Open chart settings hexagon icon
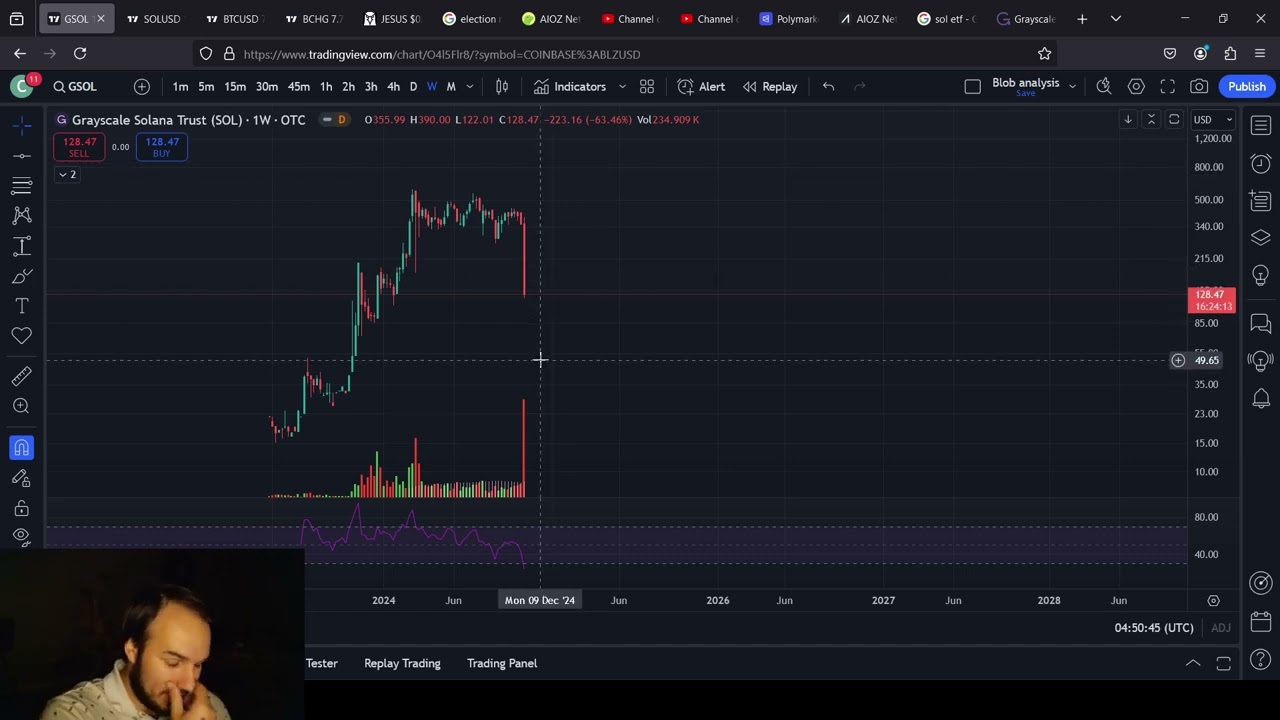Image resolution: width=1280 pixels, height=720 pixels. 1136,87
